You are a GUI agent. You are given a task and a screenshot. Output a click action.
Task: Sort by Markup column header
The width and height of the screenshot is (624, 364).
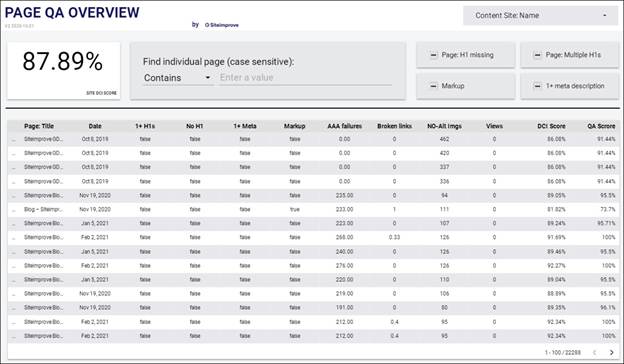294,126
